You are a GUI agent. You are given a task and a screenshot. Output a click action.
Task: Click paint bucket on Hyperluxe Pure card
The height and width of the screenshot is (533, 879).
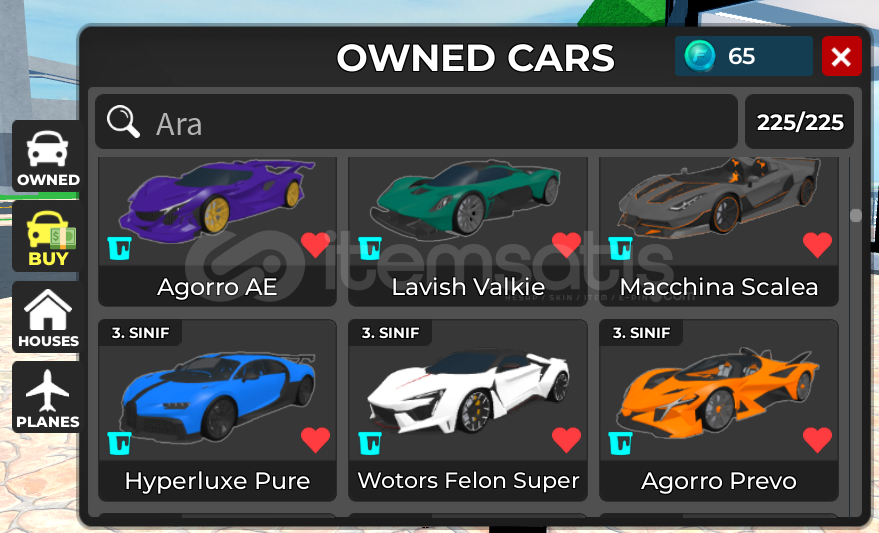119,443
